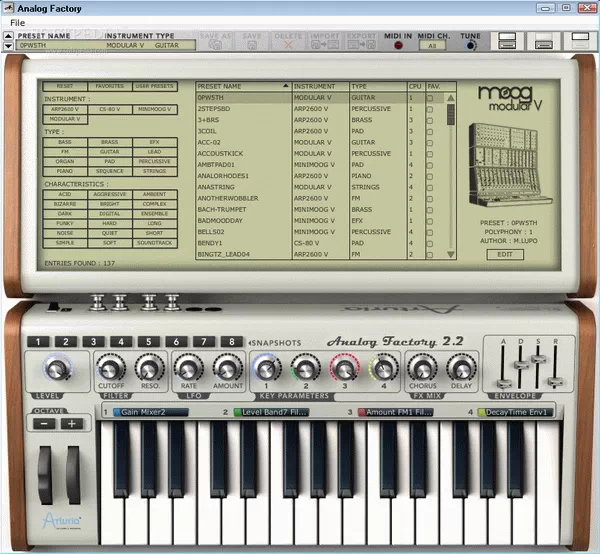Sort by Preset Name column arrow
The height and width of the screenshot is (554, 600).
coord(285,86)
